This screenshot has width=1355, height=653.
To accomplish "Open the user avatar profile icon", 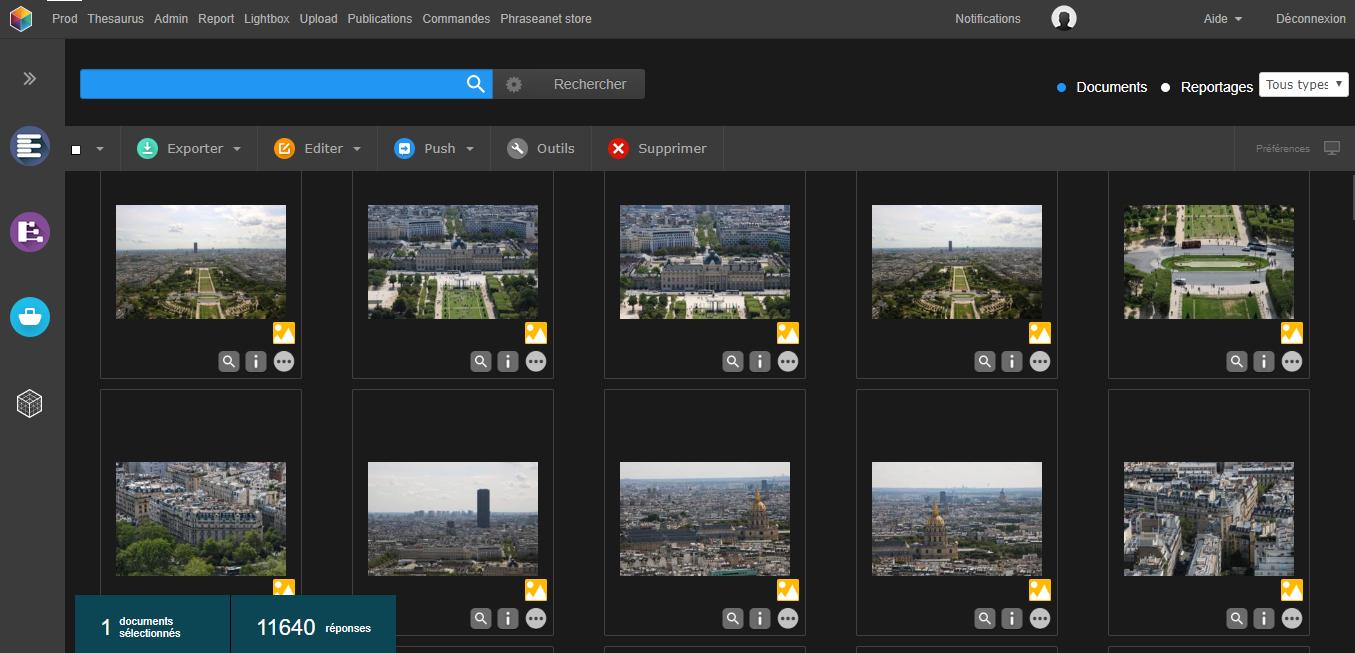I will coord(1064,18).
